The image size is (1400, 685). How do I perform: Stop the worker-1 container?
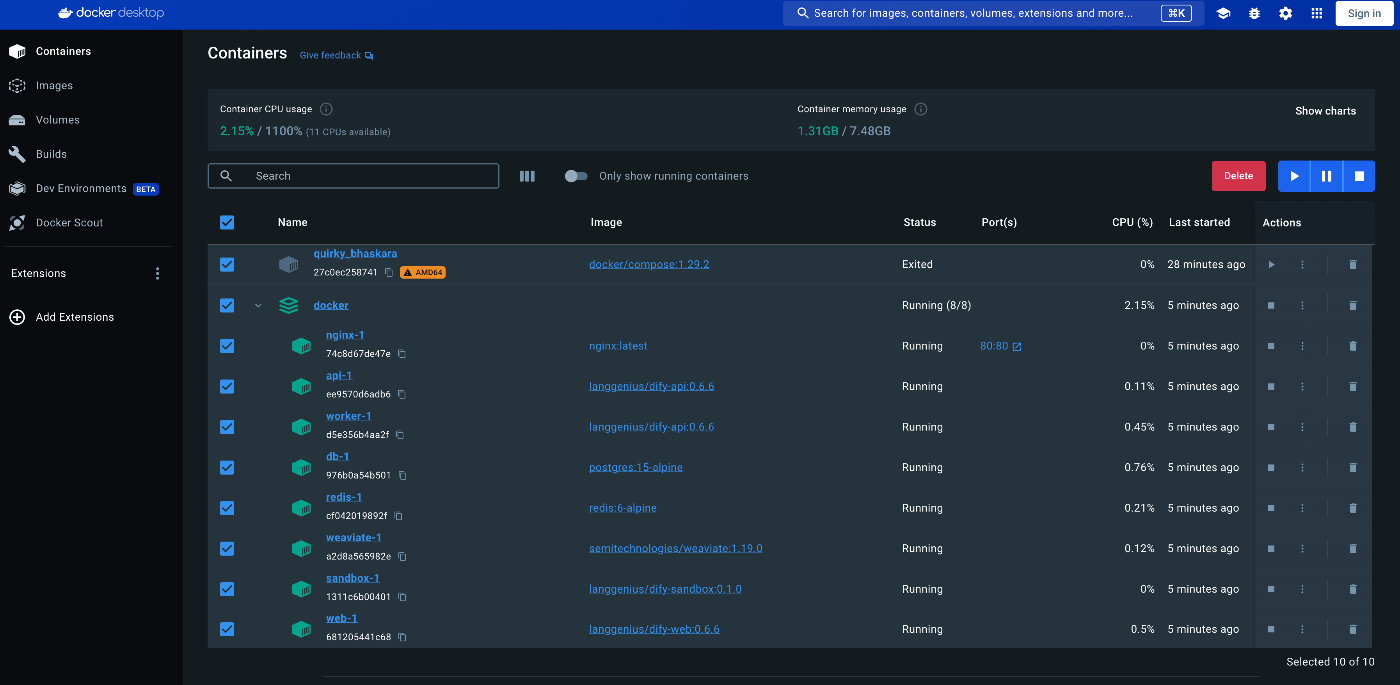coord(1271,427)
